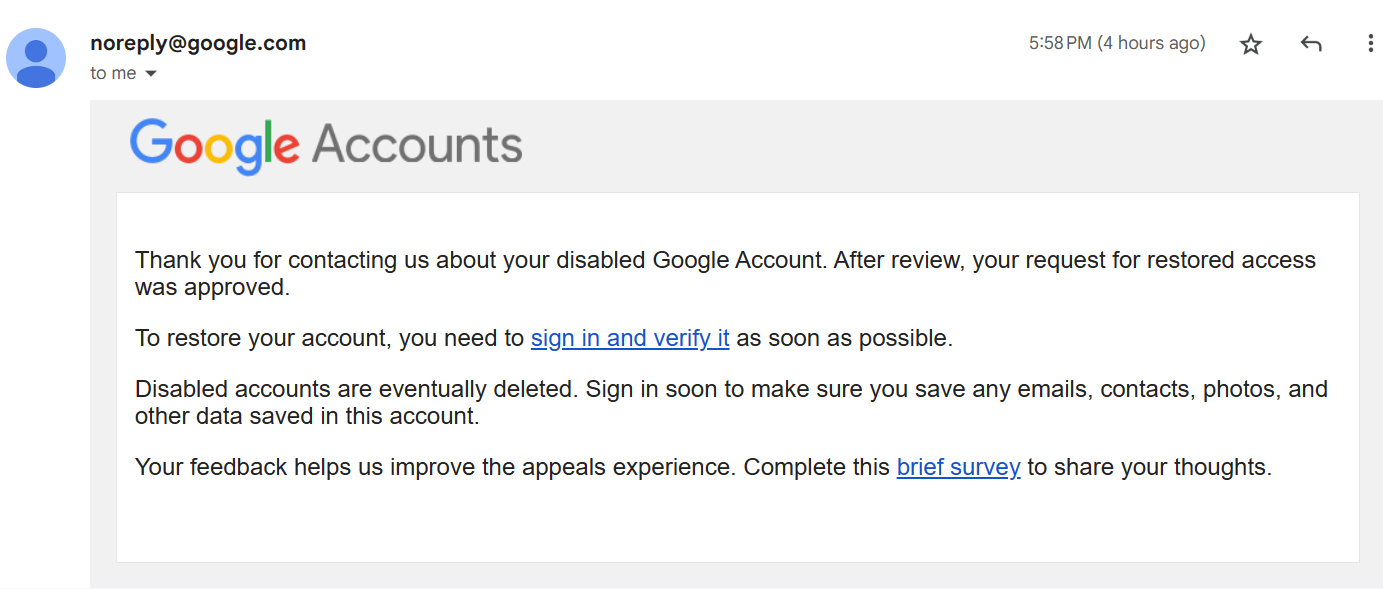Click the text "other data saved in this account."

[307, 415]
